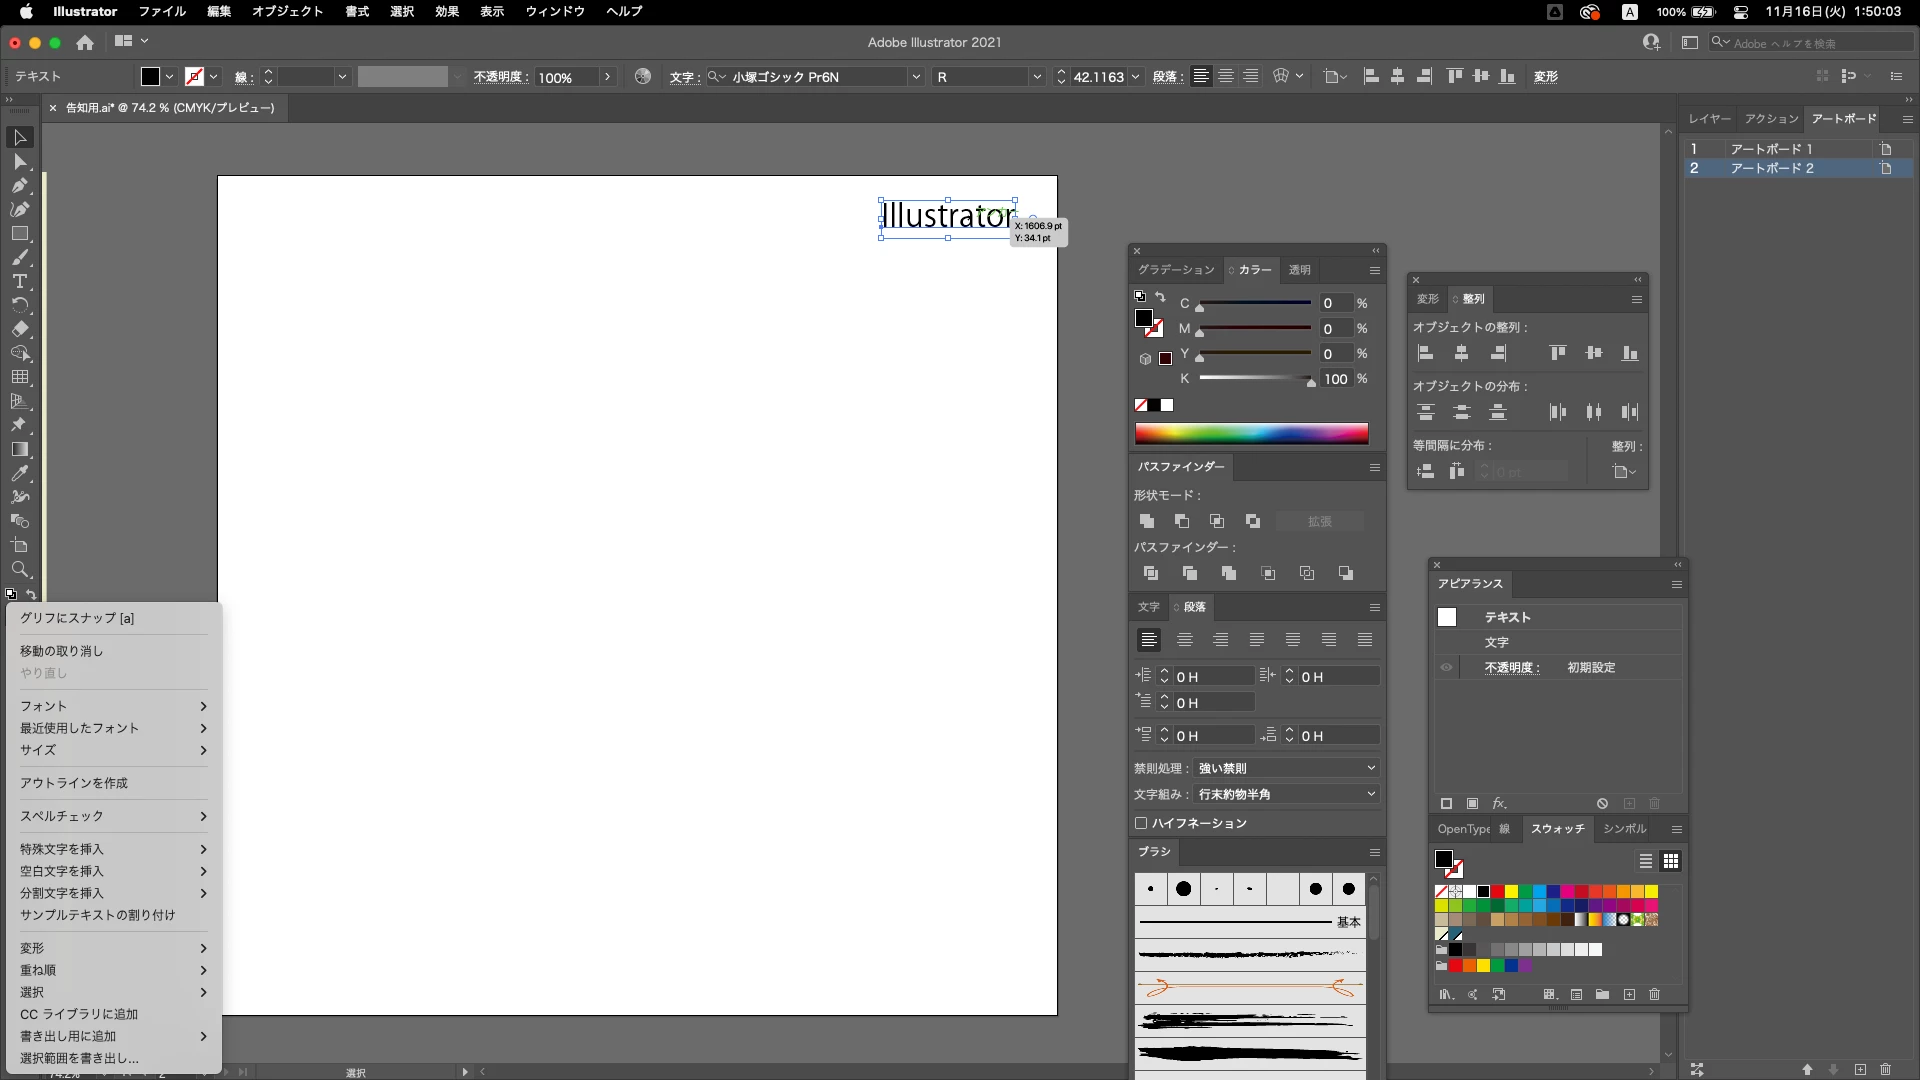
Task: Expand the フォント submenu in context menu
Action: click(x=112, y=706)
